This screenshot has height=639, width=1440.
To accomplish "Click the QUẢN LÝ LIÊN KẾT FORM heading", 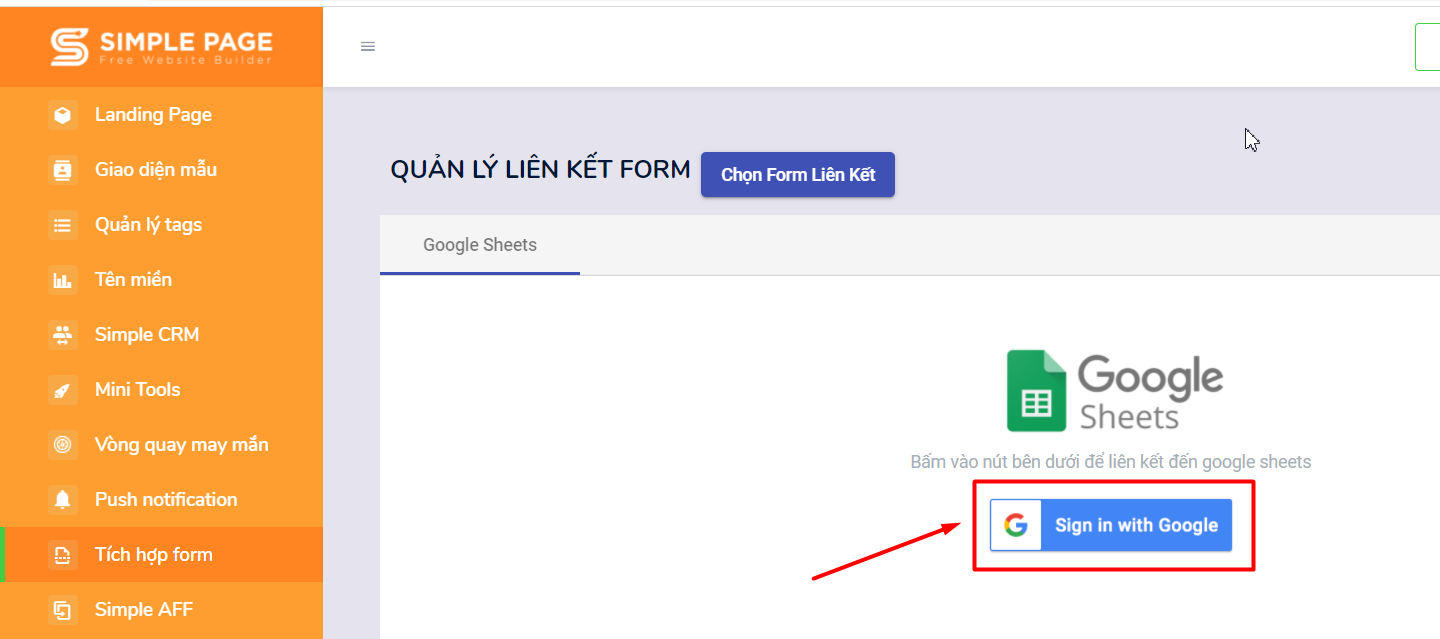I will [540, 170].
